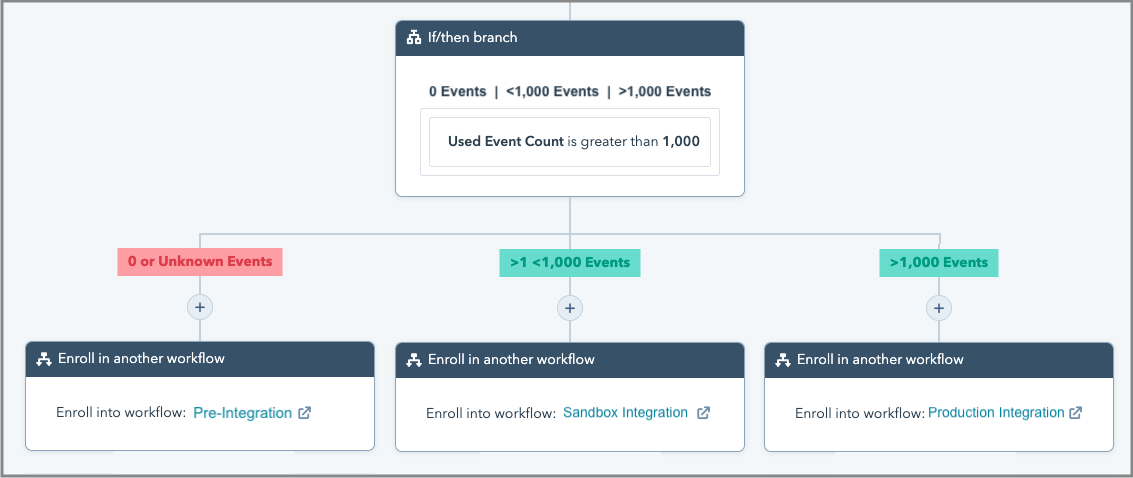Click 'Enroll into workflow:' text before Production Integration
The image size is (1133, 478).
click(x=860, y=414)
